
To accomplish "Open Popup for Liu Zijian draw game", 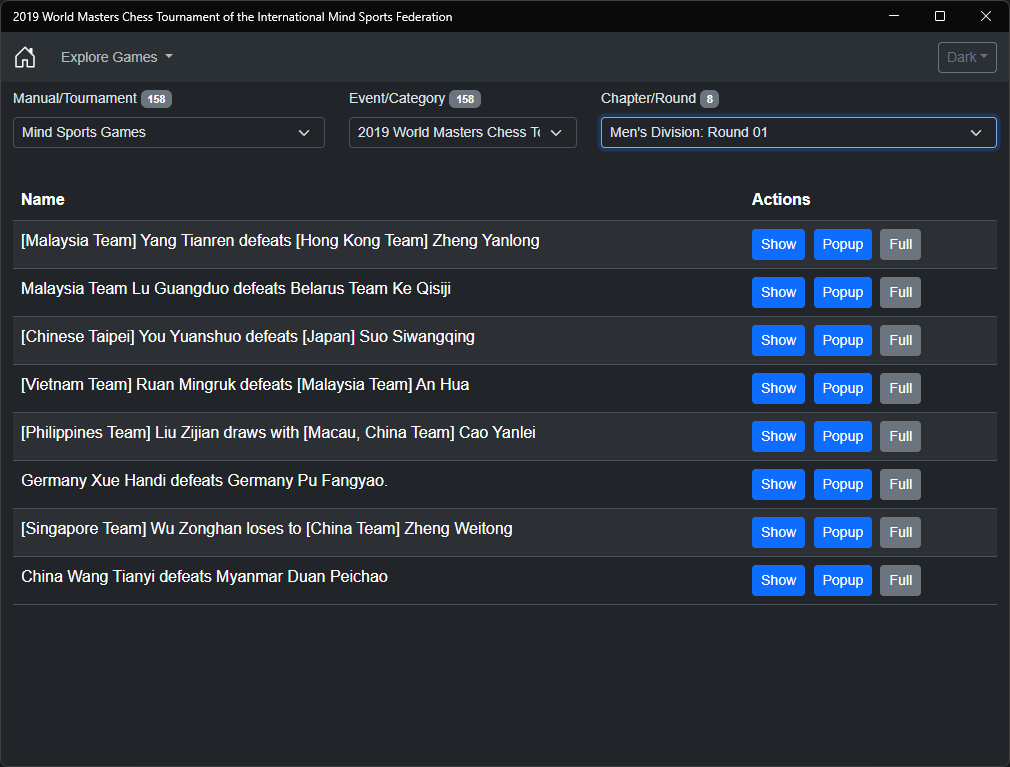I will pos(843,437).
